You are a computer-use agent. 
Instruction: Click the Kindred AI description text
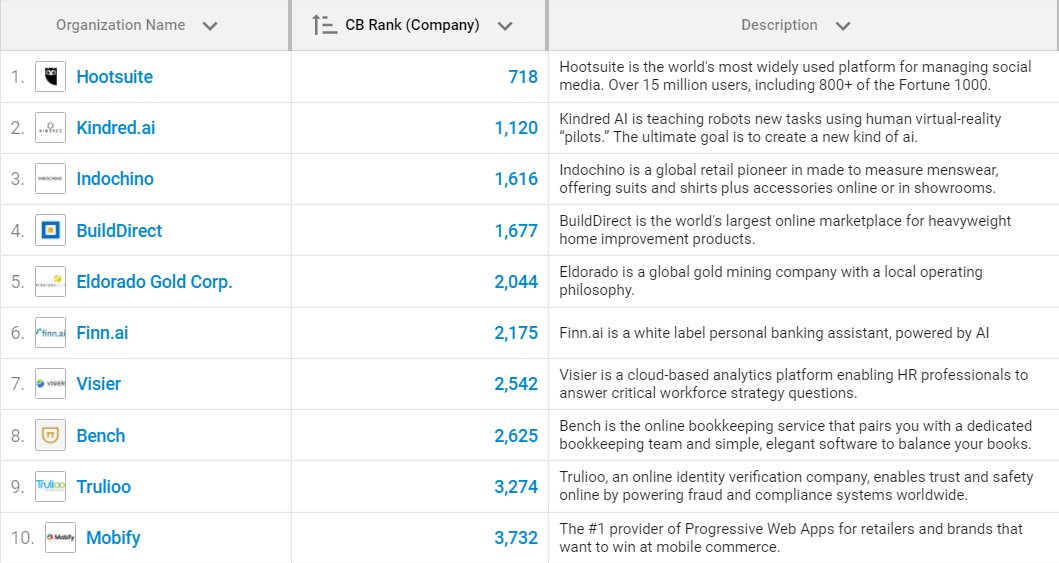(780, 128)
